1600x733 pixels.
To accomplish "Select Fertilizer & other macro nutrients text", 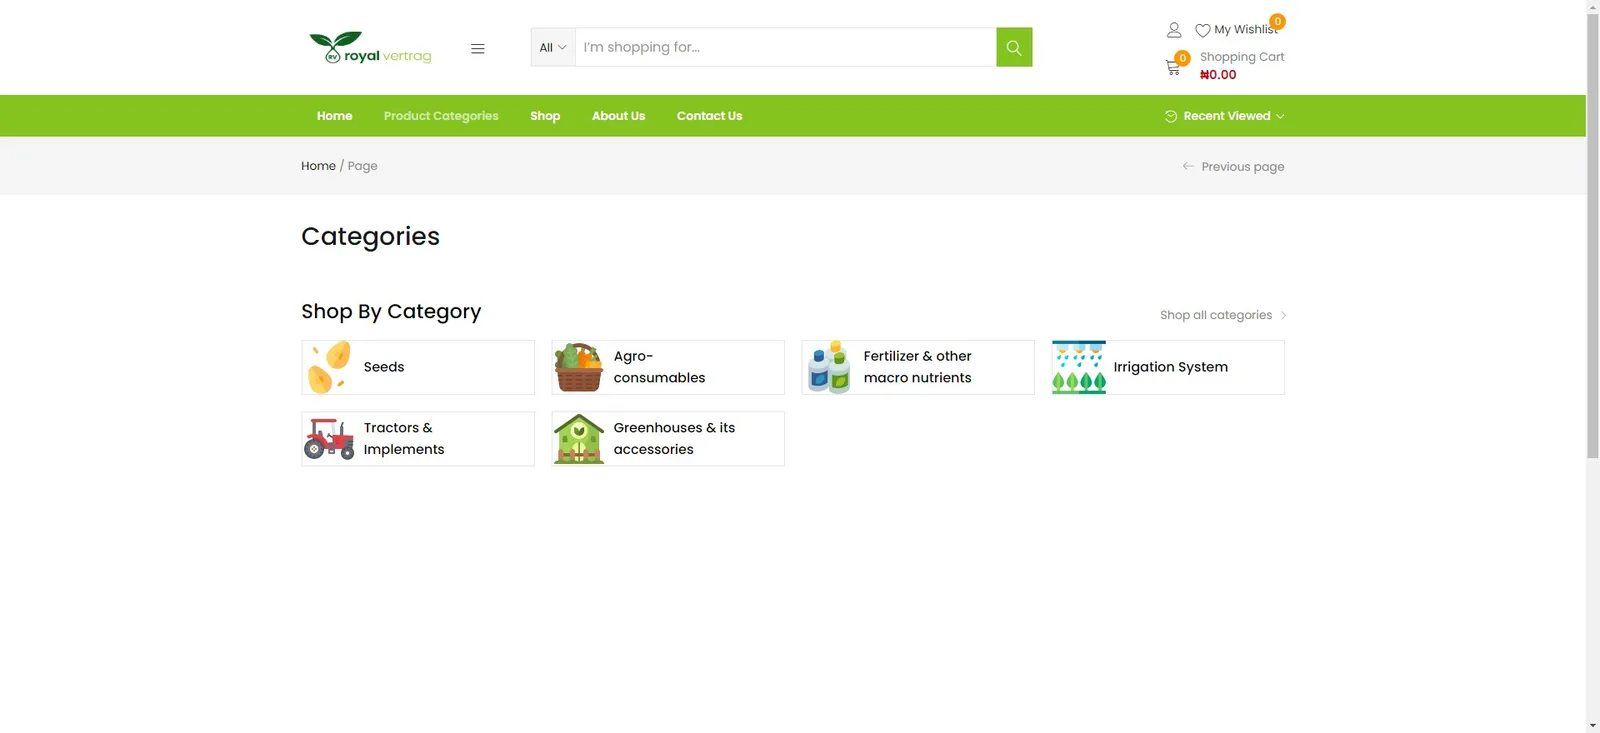I will click(x=917, y=367).
